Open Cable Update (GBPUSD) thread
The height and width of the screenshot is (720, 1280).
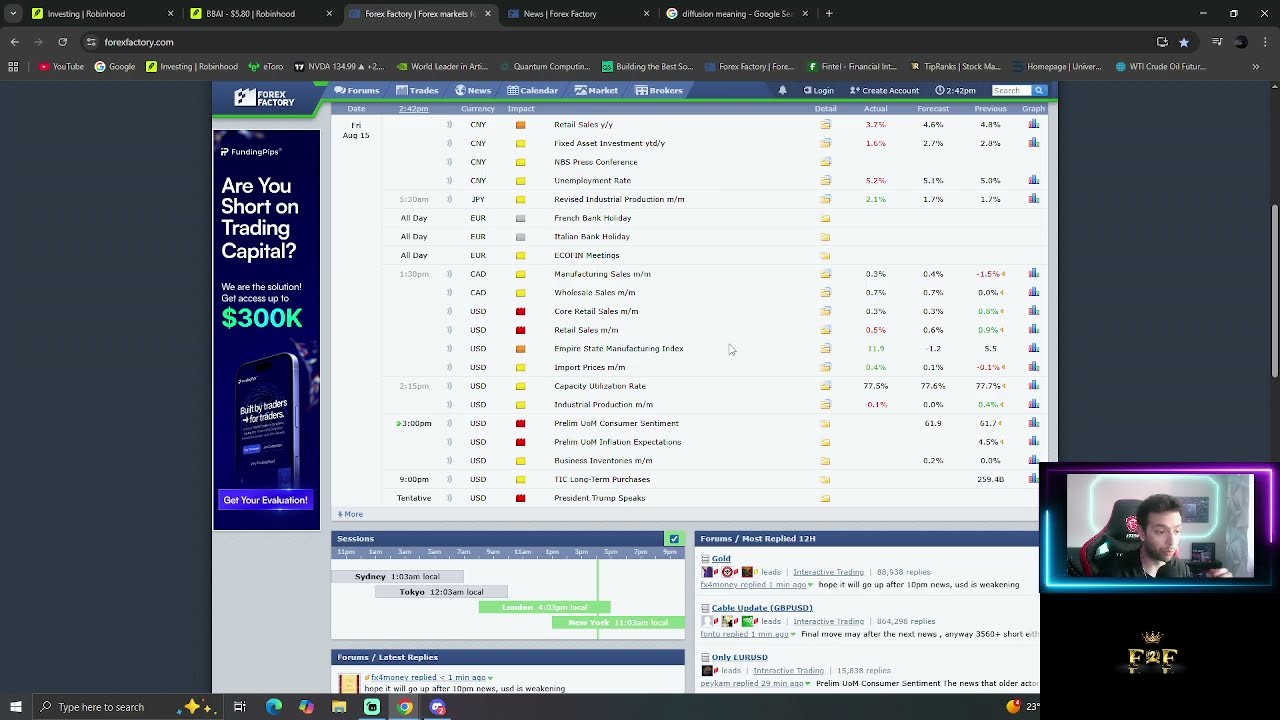click(x=762, y=608)
